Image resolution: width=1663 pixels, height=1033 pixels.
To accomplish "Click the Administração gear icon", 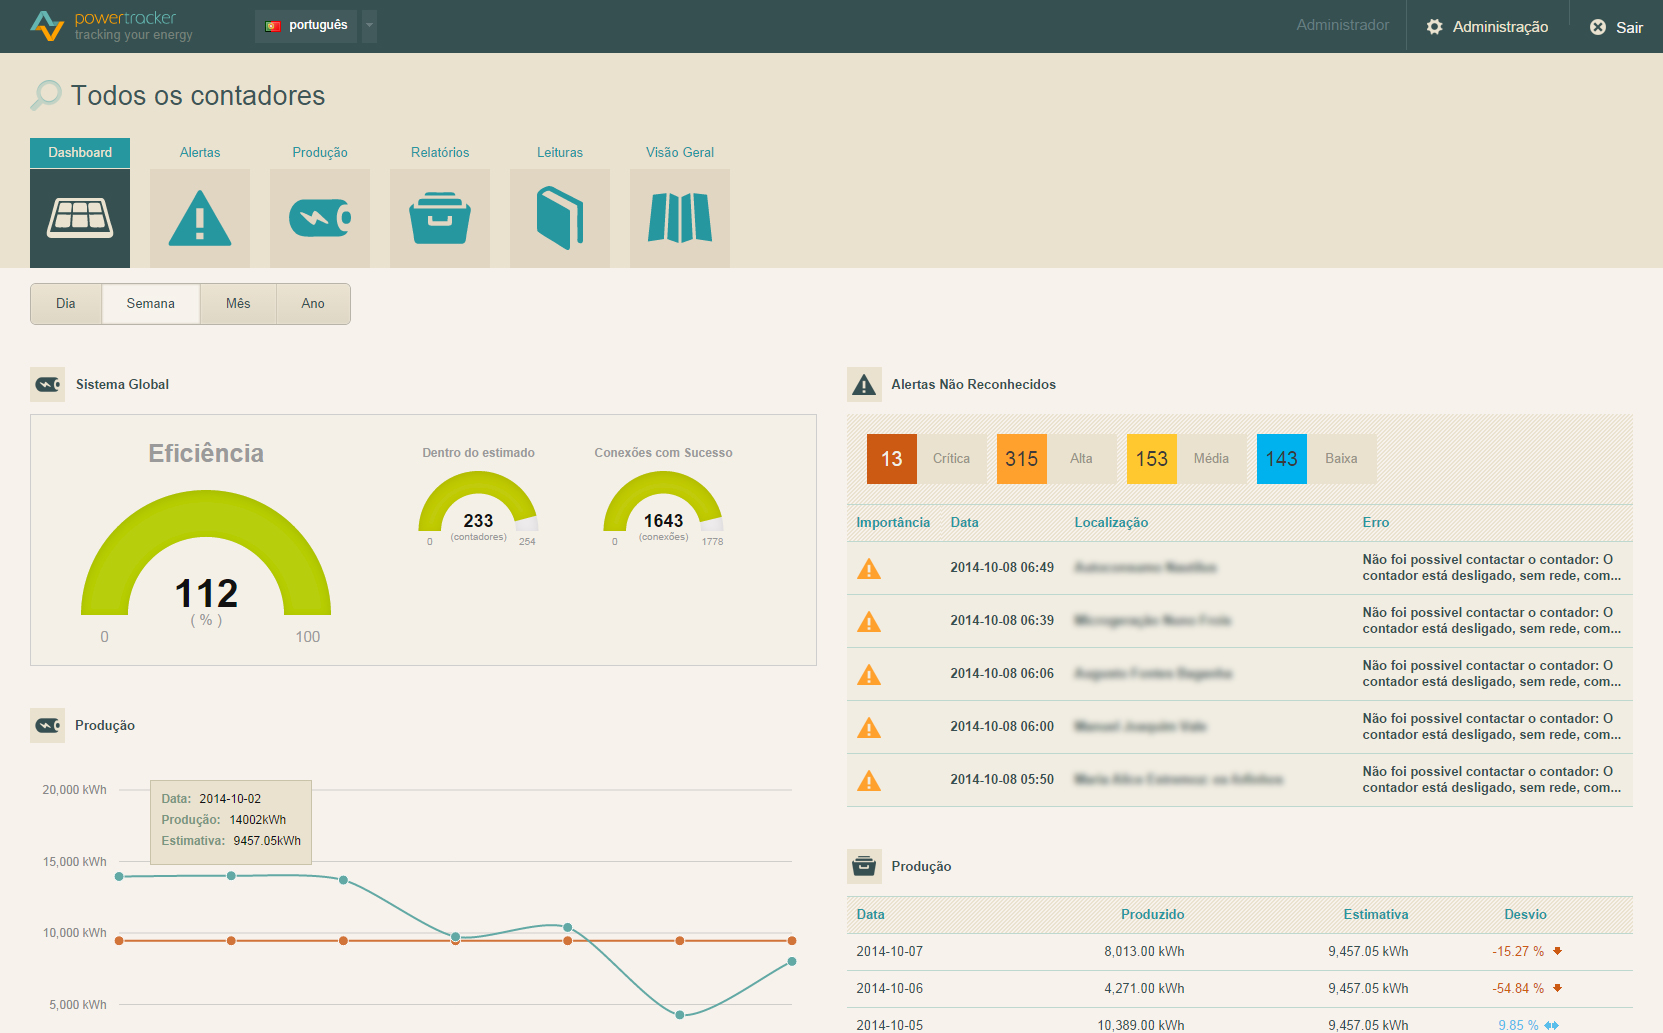I will tap(1434, 27).
